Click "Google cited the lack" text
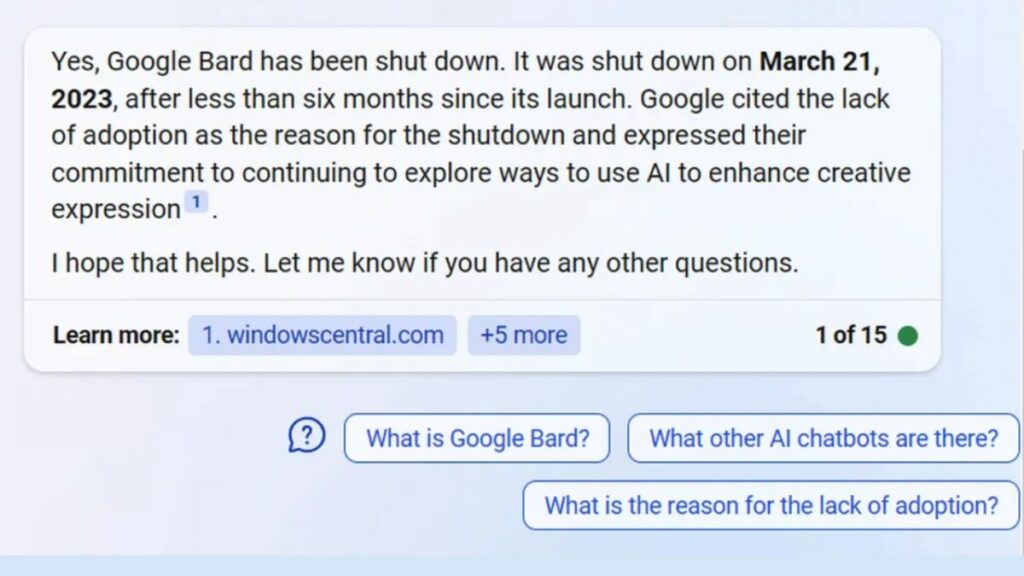Image resolution: width=1024 pixels, height=576 pixels. pyautogui.click(x=764, y=99)
